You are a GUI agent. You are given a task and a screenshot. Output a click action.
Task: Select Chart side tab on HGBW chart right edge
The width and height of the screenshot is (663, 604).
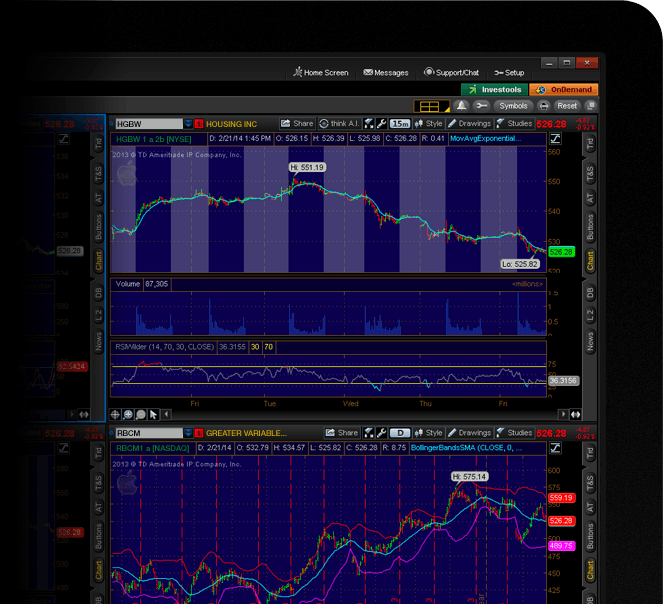(x=590, y=261)
